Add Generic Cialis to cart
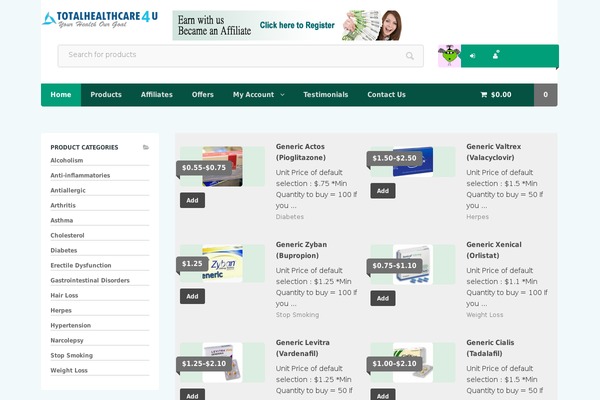This screenshot has height=400, width=600. pos(383,395)
